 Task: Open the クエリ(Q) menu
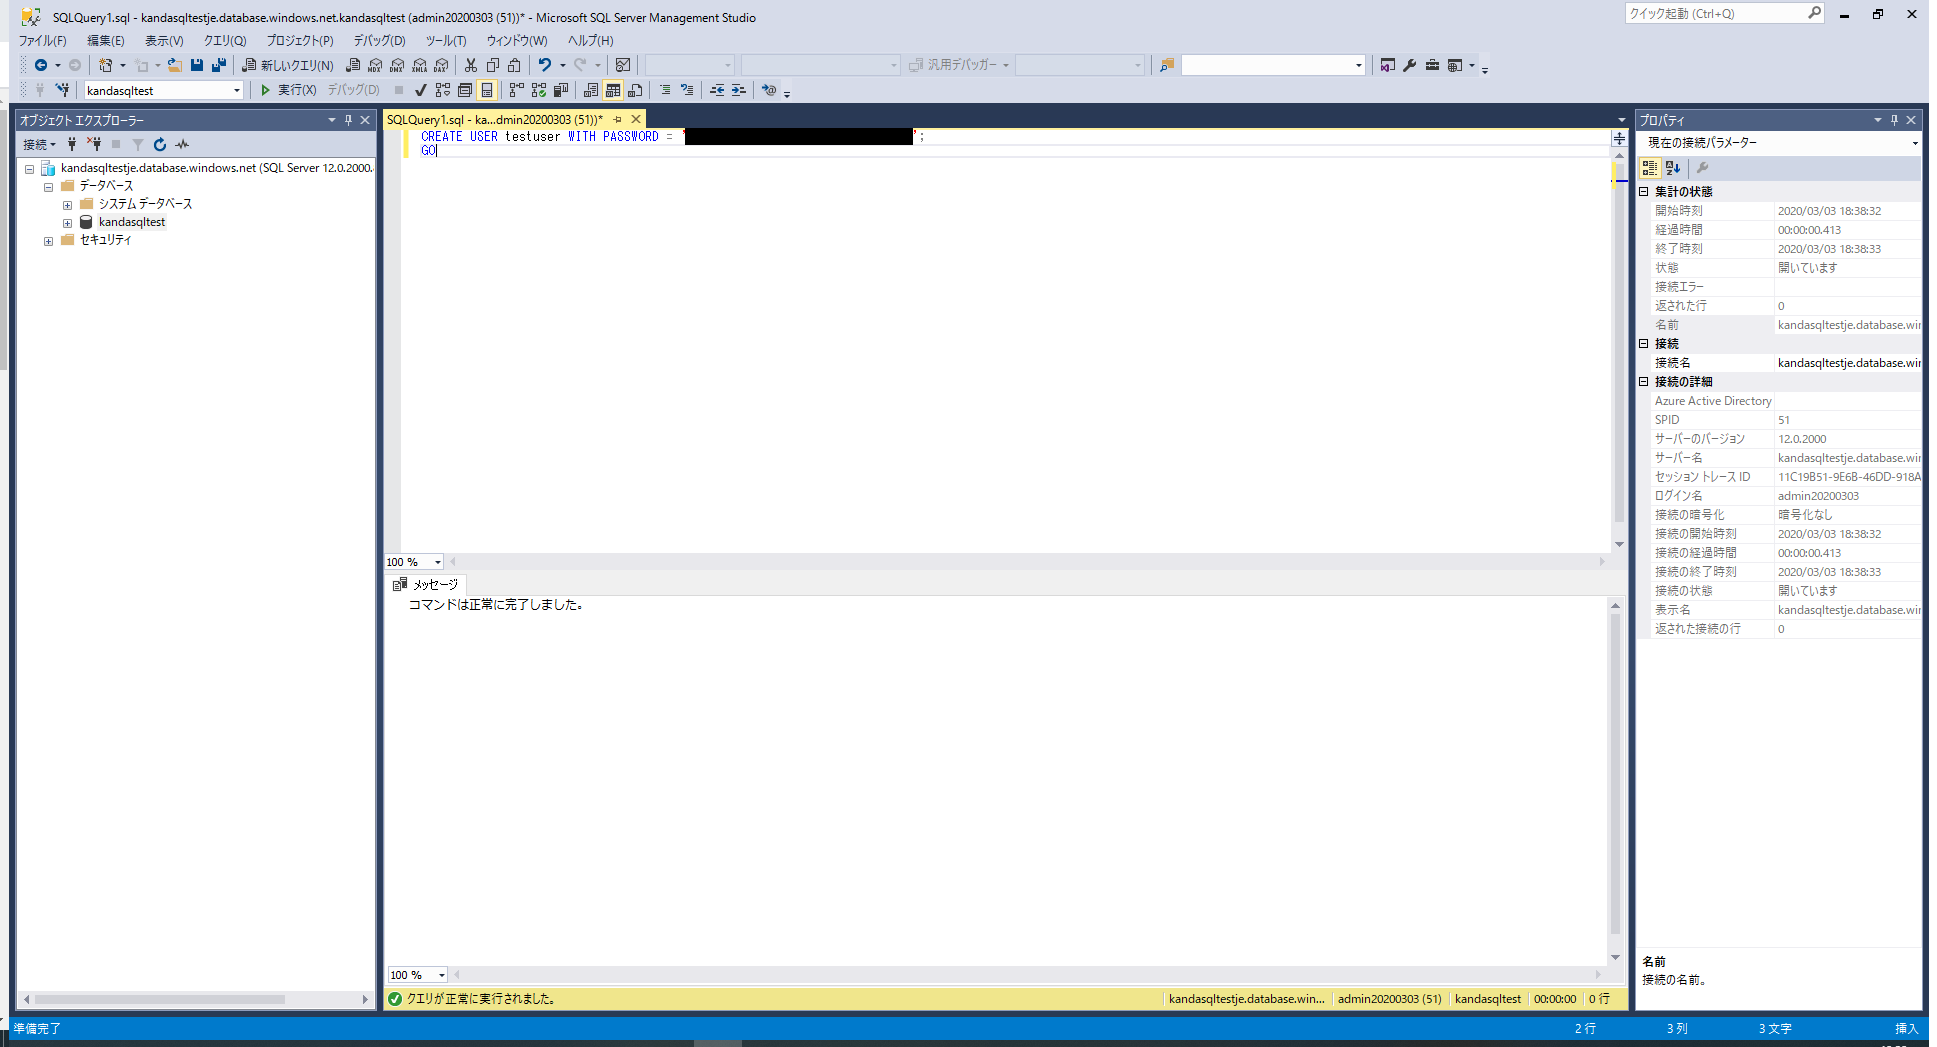coord(224,41)
